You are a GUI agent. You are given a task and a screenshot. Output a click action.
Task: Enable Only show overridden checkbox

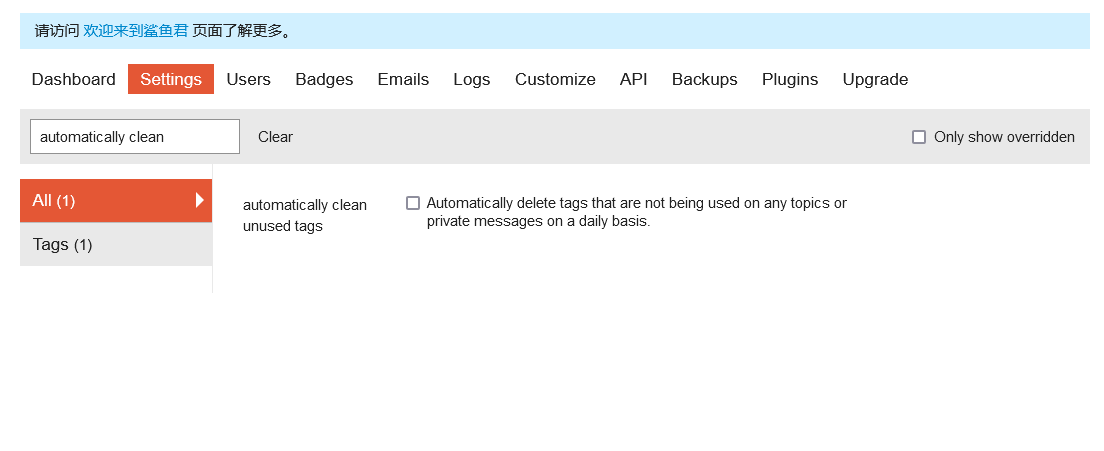click(x=919, y=137)
